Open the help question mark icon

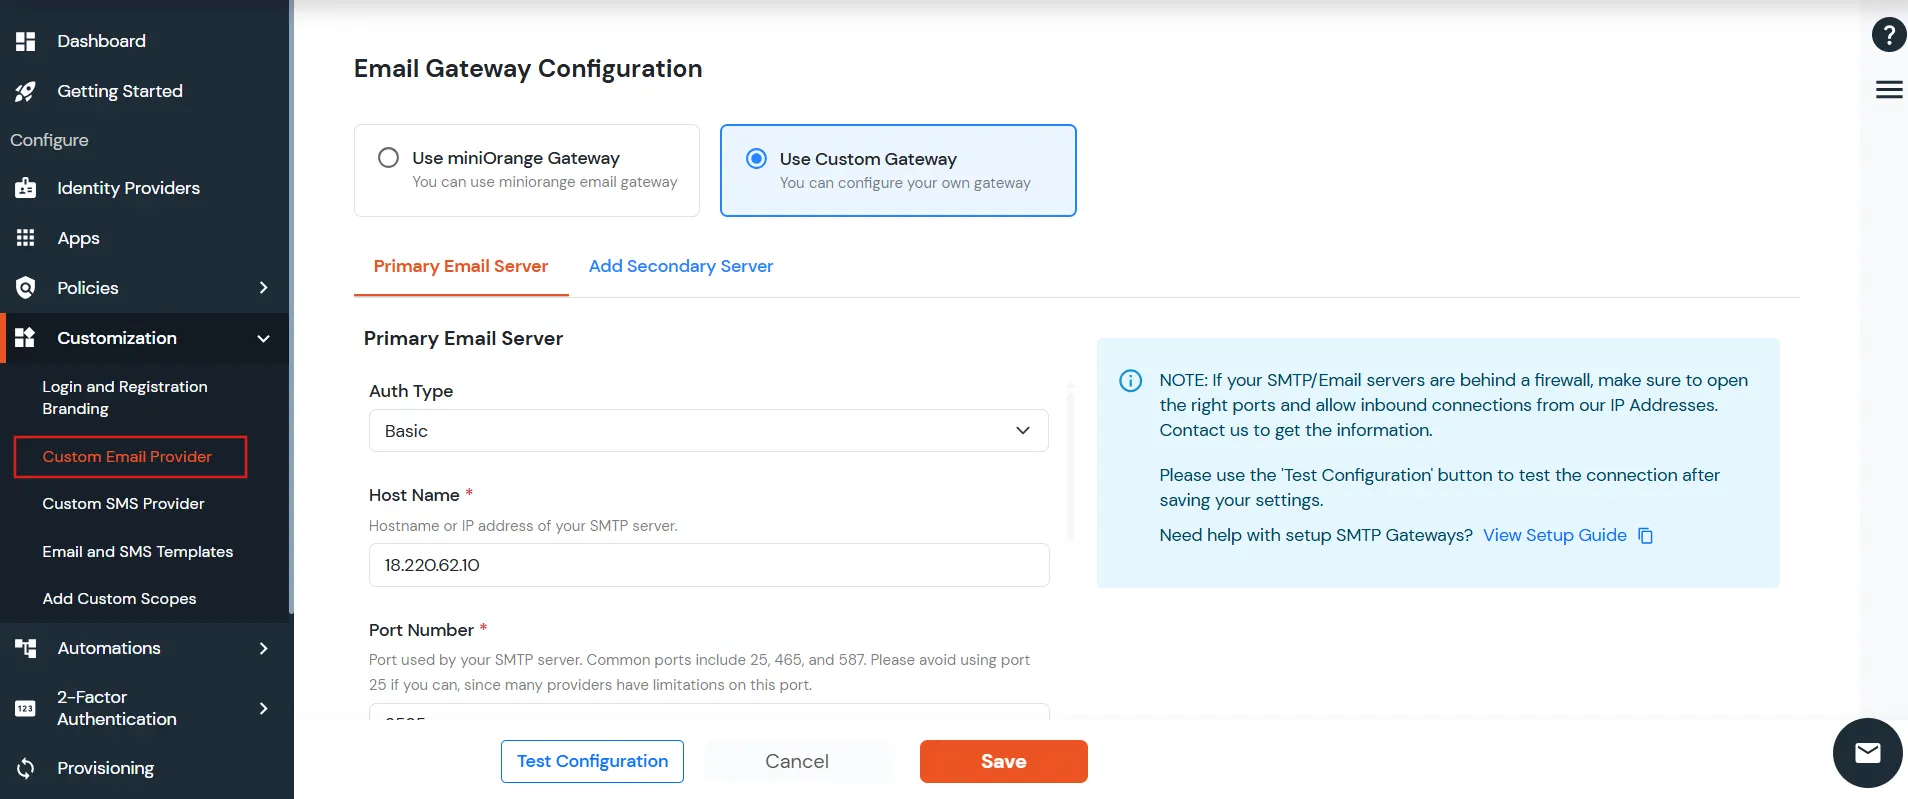(1888, 36)
